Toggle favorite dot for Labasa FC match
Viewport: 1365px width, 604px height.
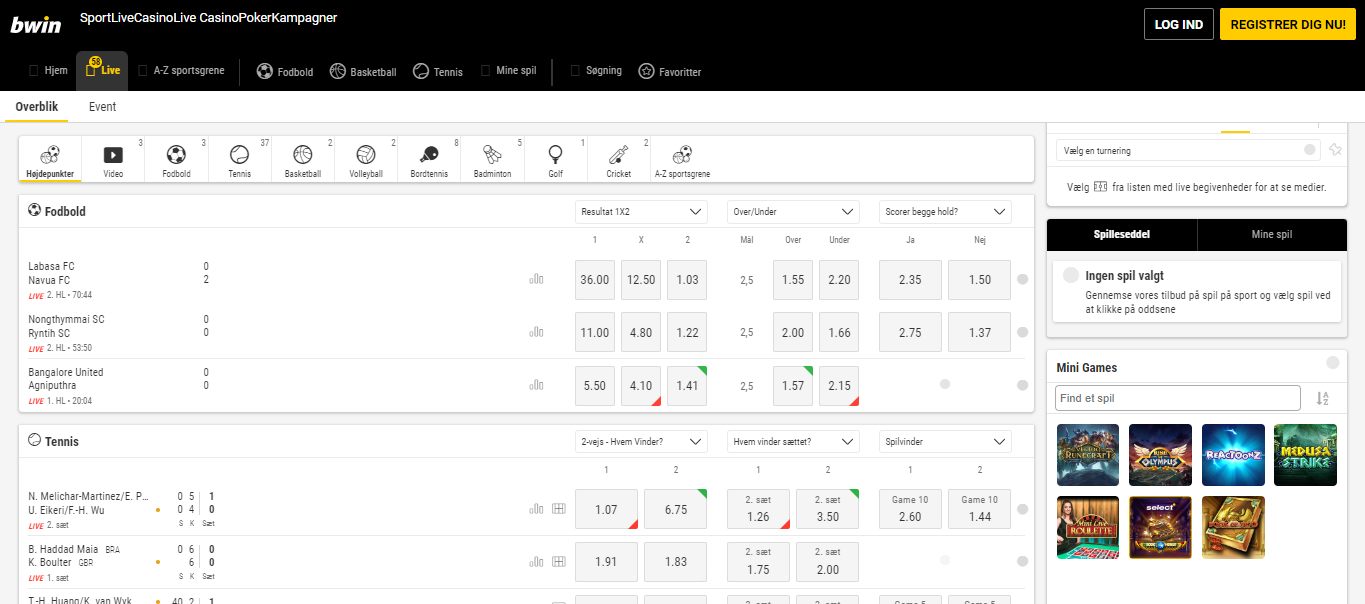tap(1022, 280)
